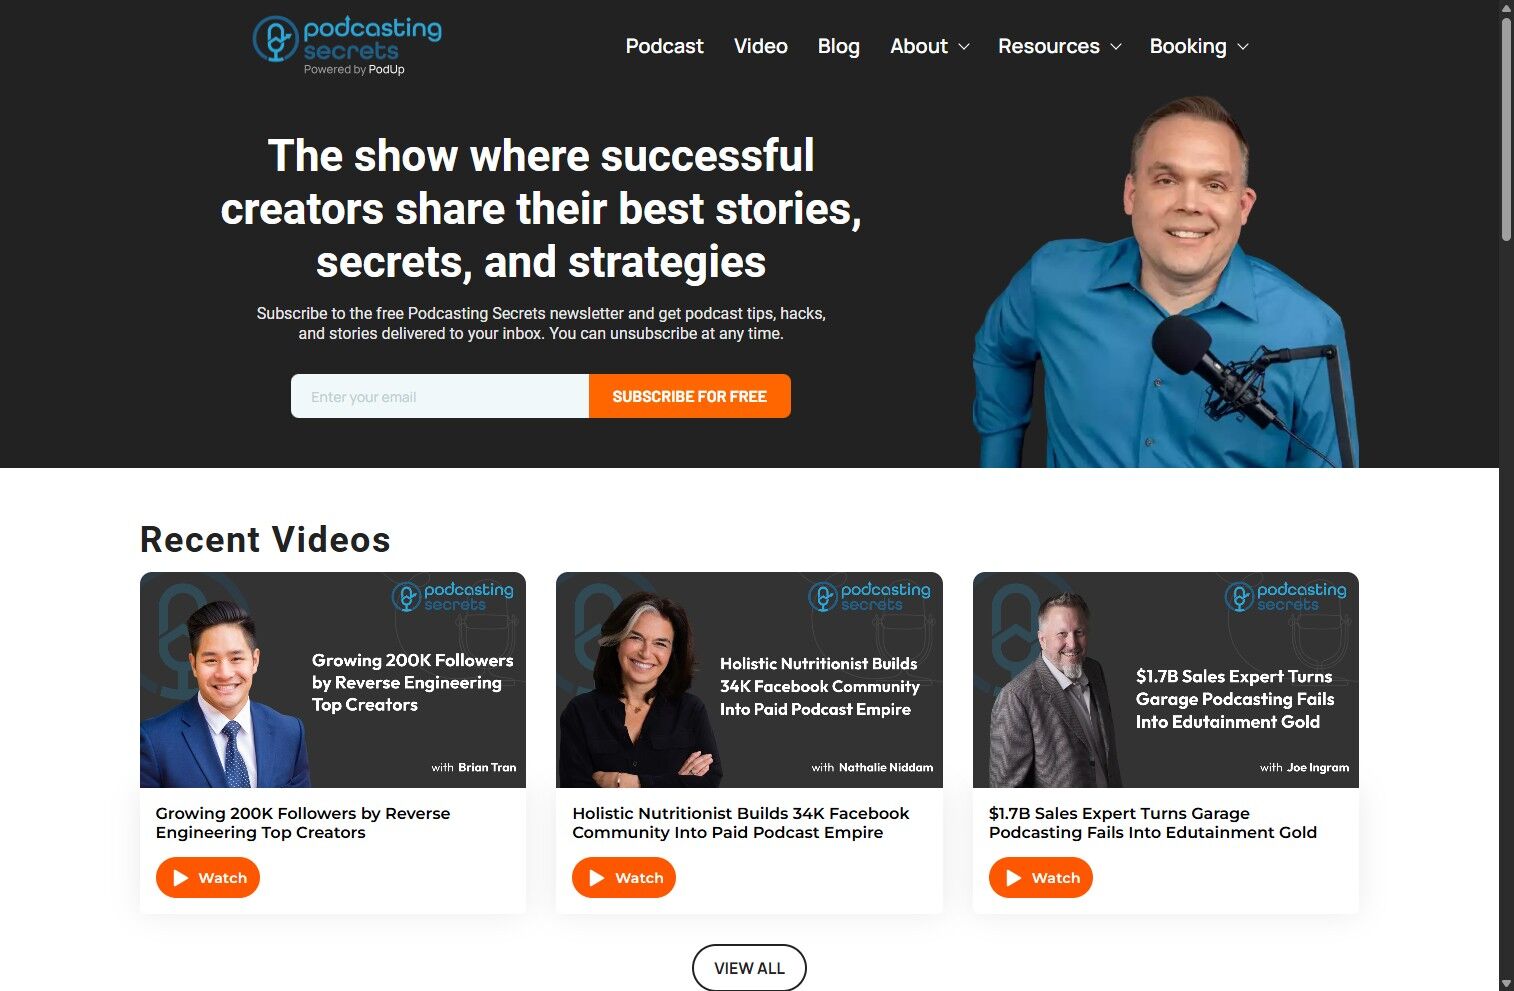Viewport: 1514px width, 991px height.
Task: Go to the Video page
Action: coord(760,46)
